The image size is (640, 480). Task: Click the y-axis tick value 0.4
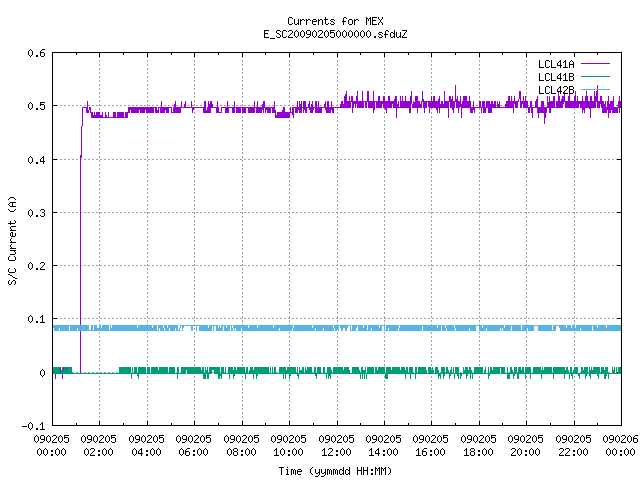pos(36,160)
